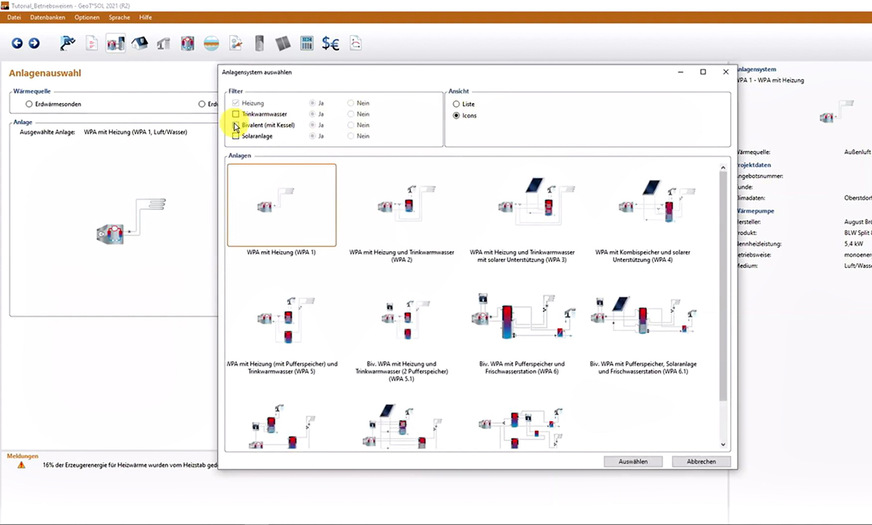Switch view to Liste radio option

tap(457, 104)
